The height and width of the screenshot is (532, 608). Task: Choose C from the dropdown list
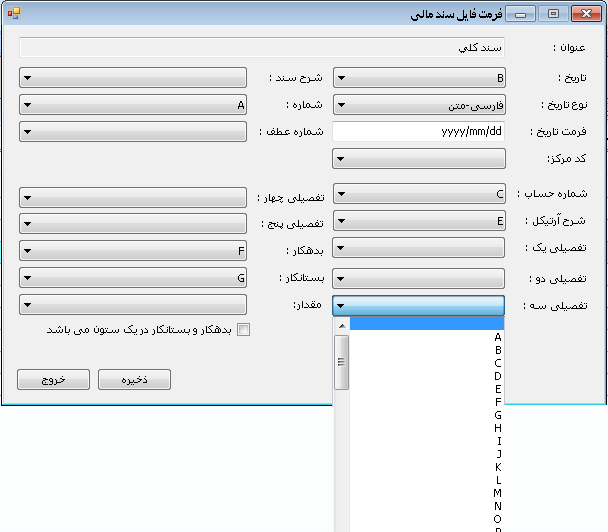coord(427,363)
